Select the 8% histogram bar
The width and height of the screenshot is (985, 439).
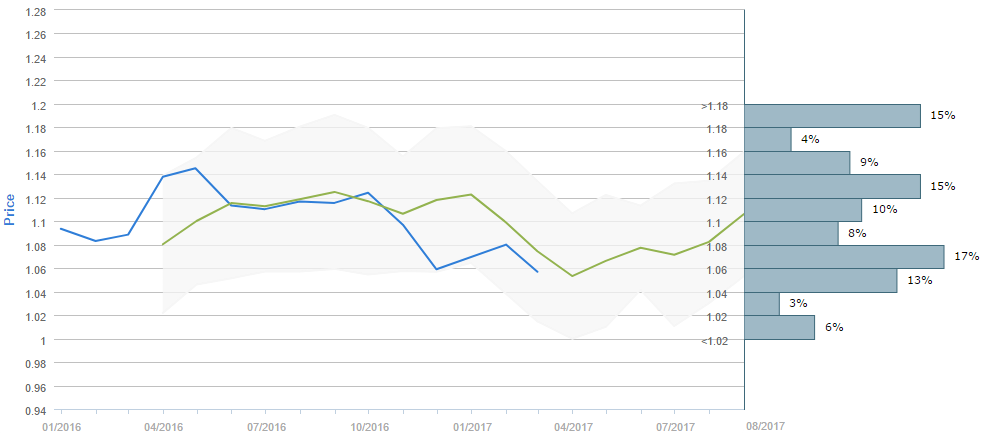pyautogui.click(x=791, y=233)
